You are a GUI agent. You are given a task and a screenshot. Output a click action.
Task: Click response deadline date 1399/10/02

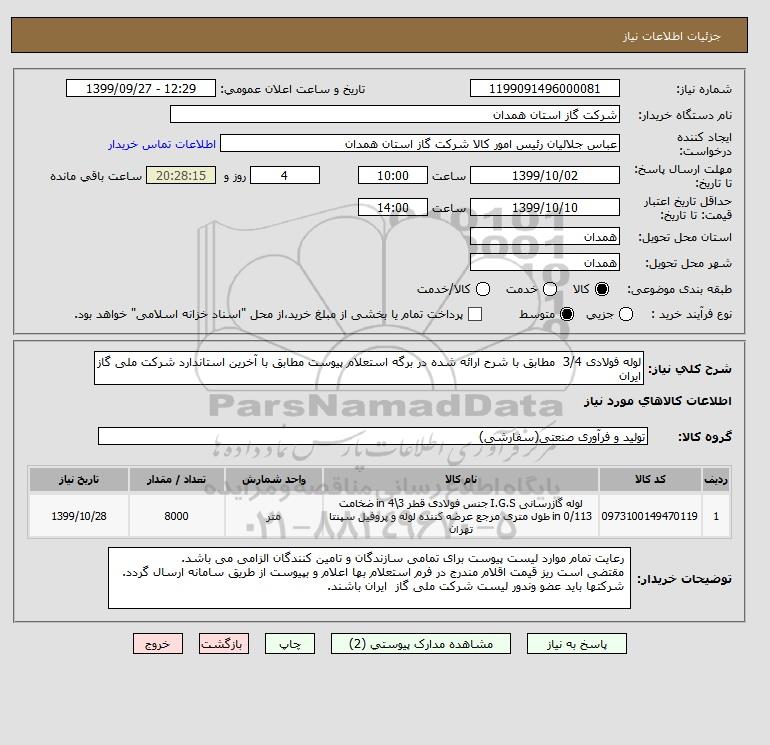click(x=545, y=175)
